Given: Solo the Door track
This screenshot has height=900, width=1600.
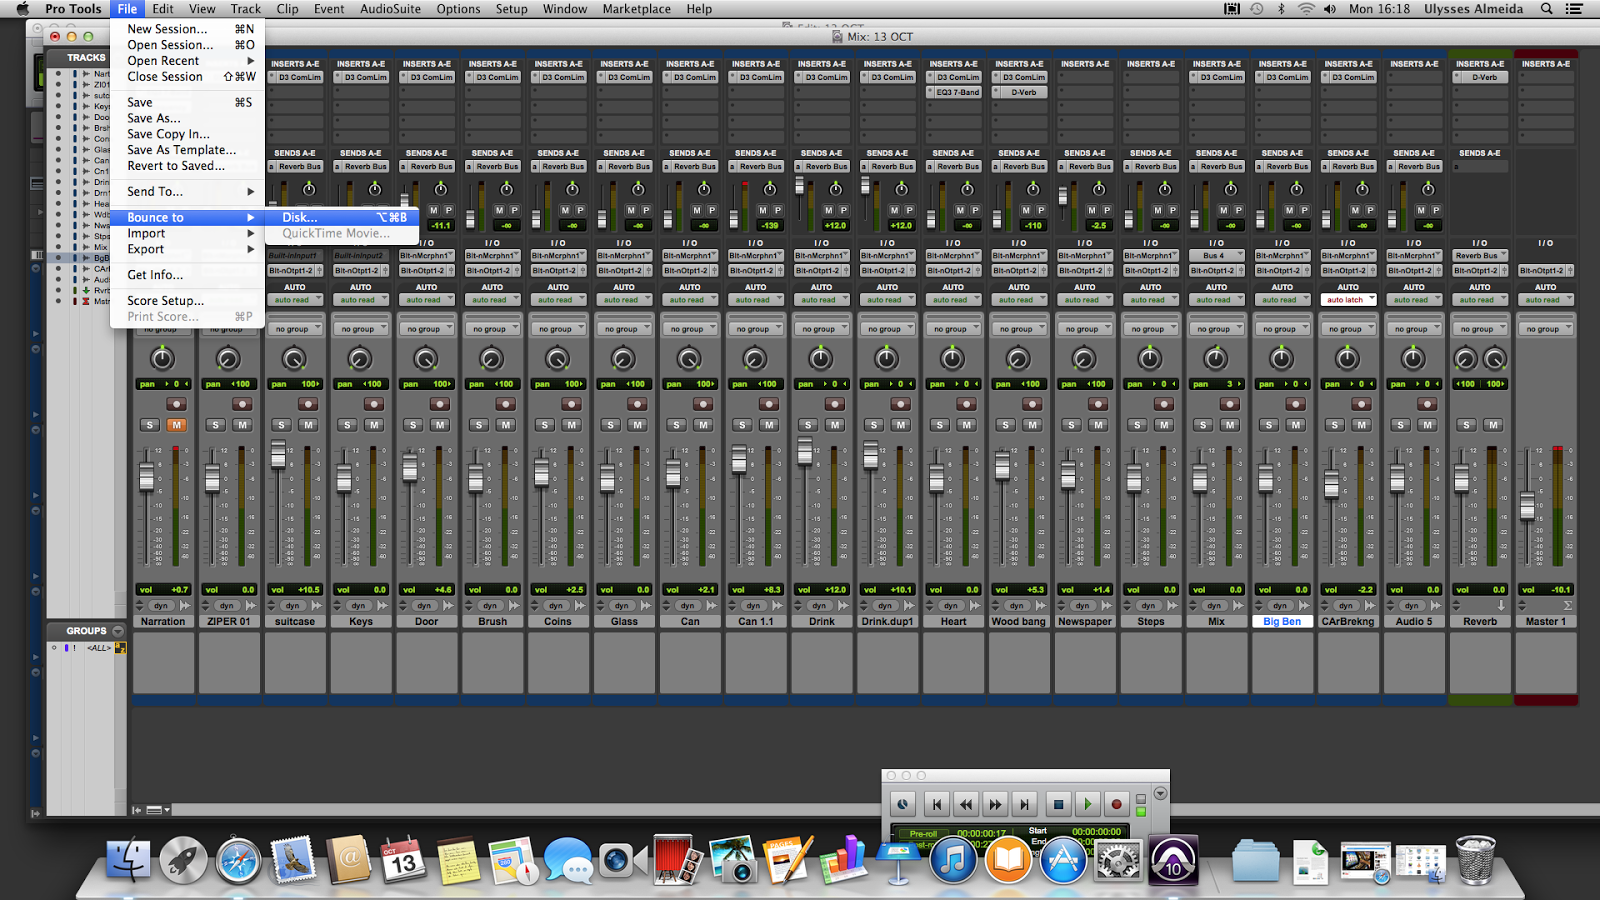Looking at the screenshot, I should coord(414,425).
